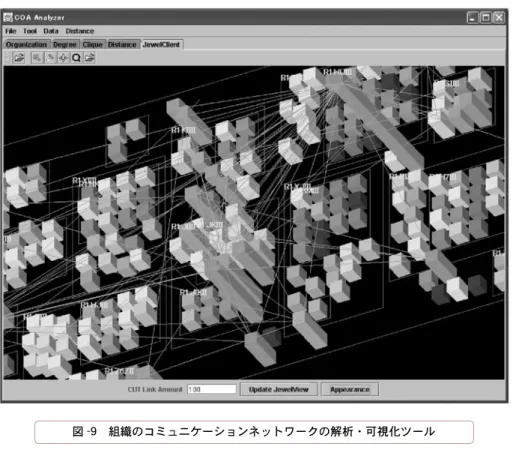513x450 pixels.
Task: Switch to the Degree tab
Action: pyautogui.click(x=65, y=44)
